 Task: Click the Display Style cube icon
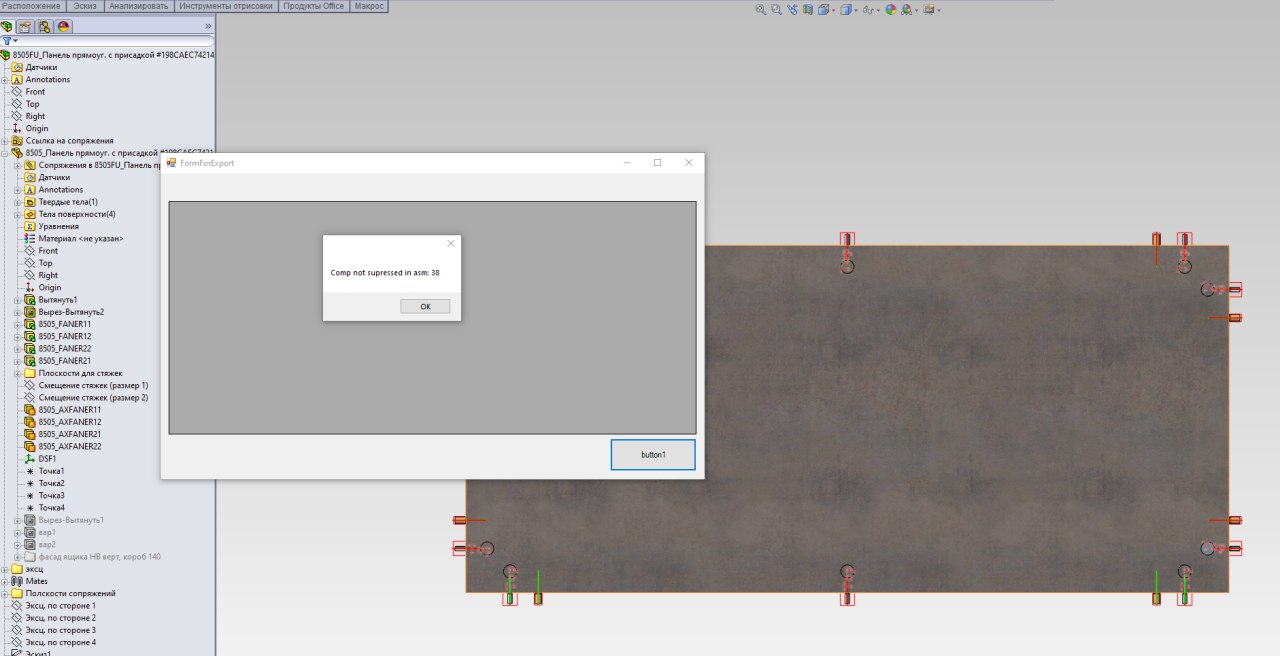[846, 9]
